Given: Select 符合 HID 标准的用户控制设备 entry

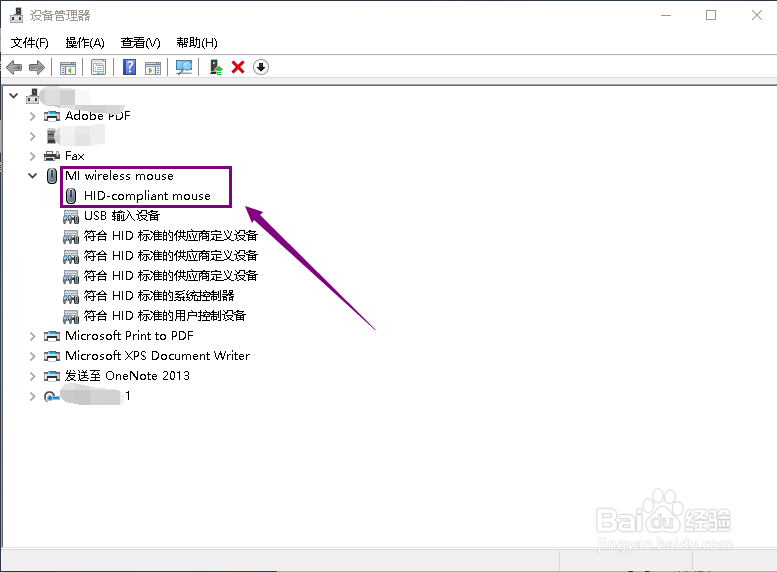Looking at the screenshot, I should point(165,316).
